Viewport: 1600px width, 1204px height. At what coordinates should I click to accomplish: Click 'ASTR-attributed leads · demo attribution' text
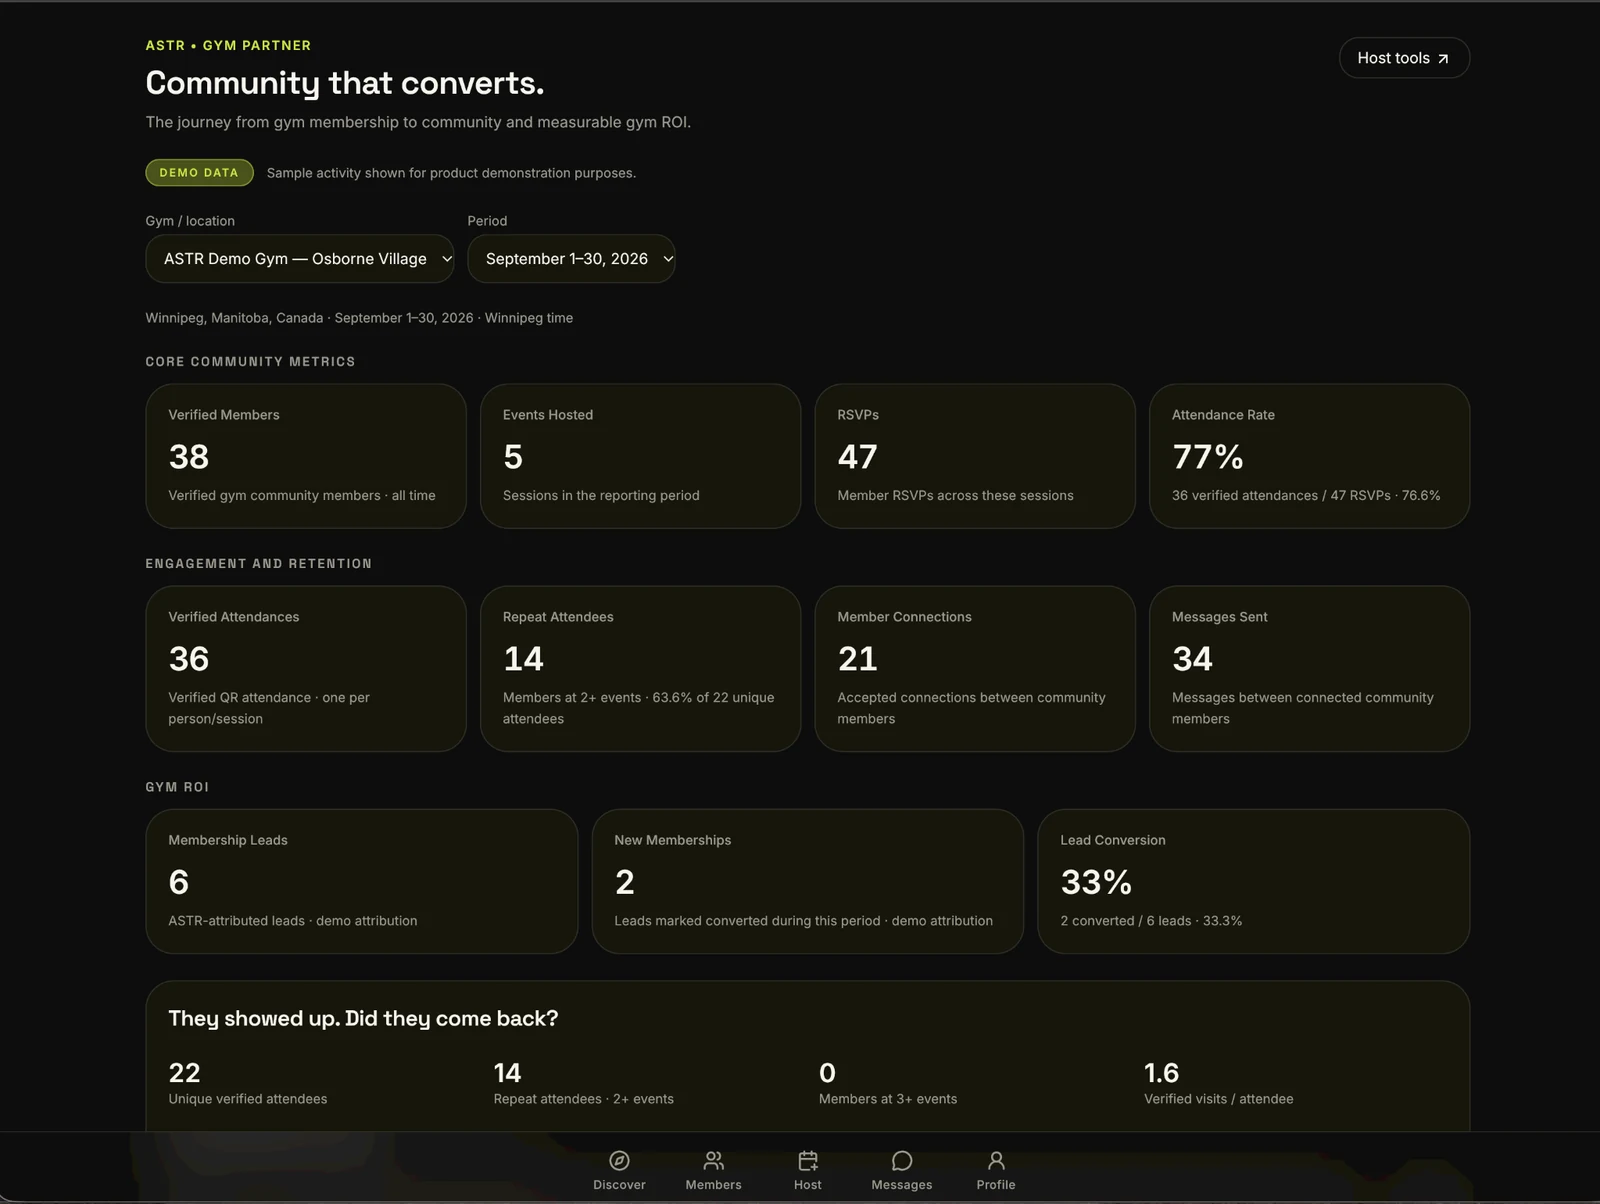point(293,921)
